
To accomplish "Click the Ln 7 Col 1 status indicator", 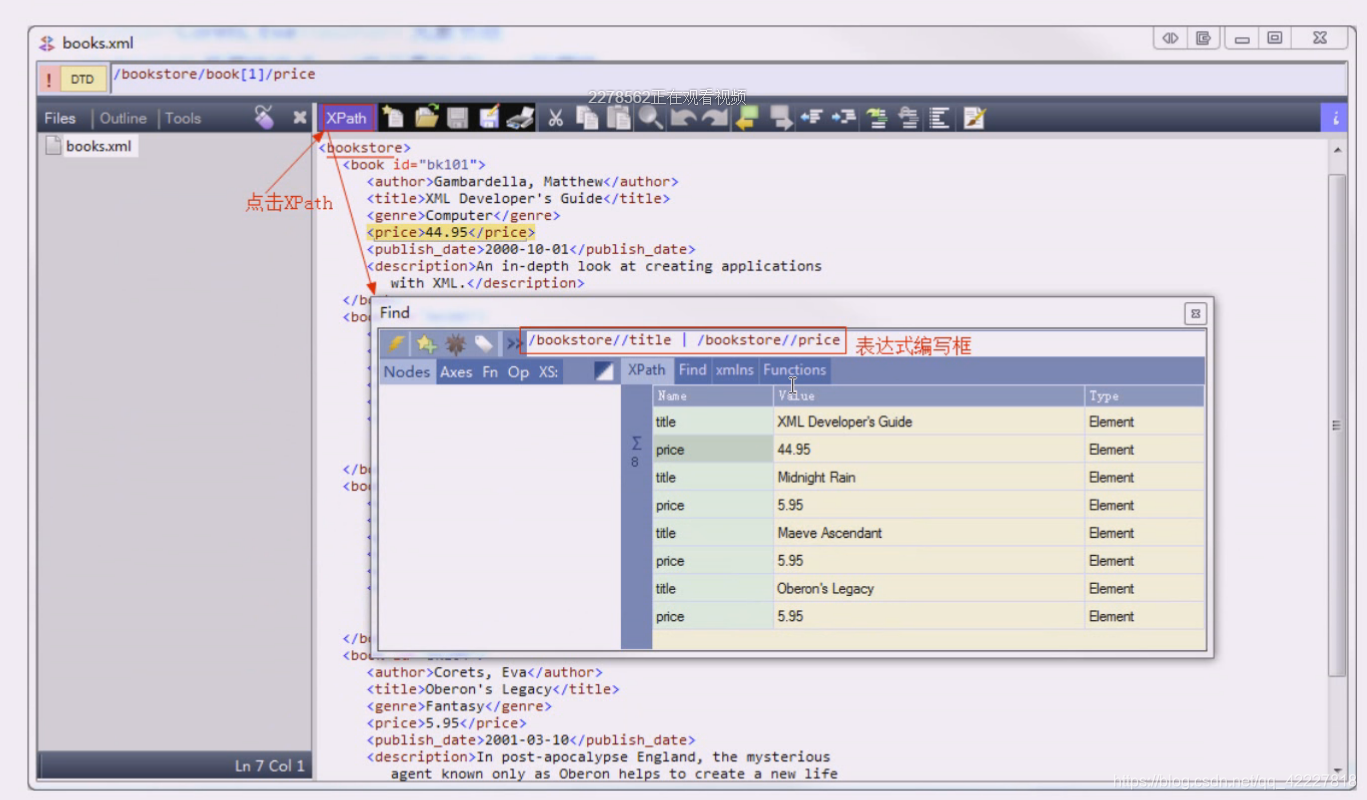I will tap(270, 766).
